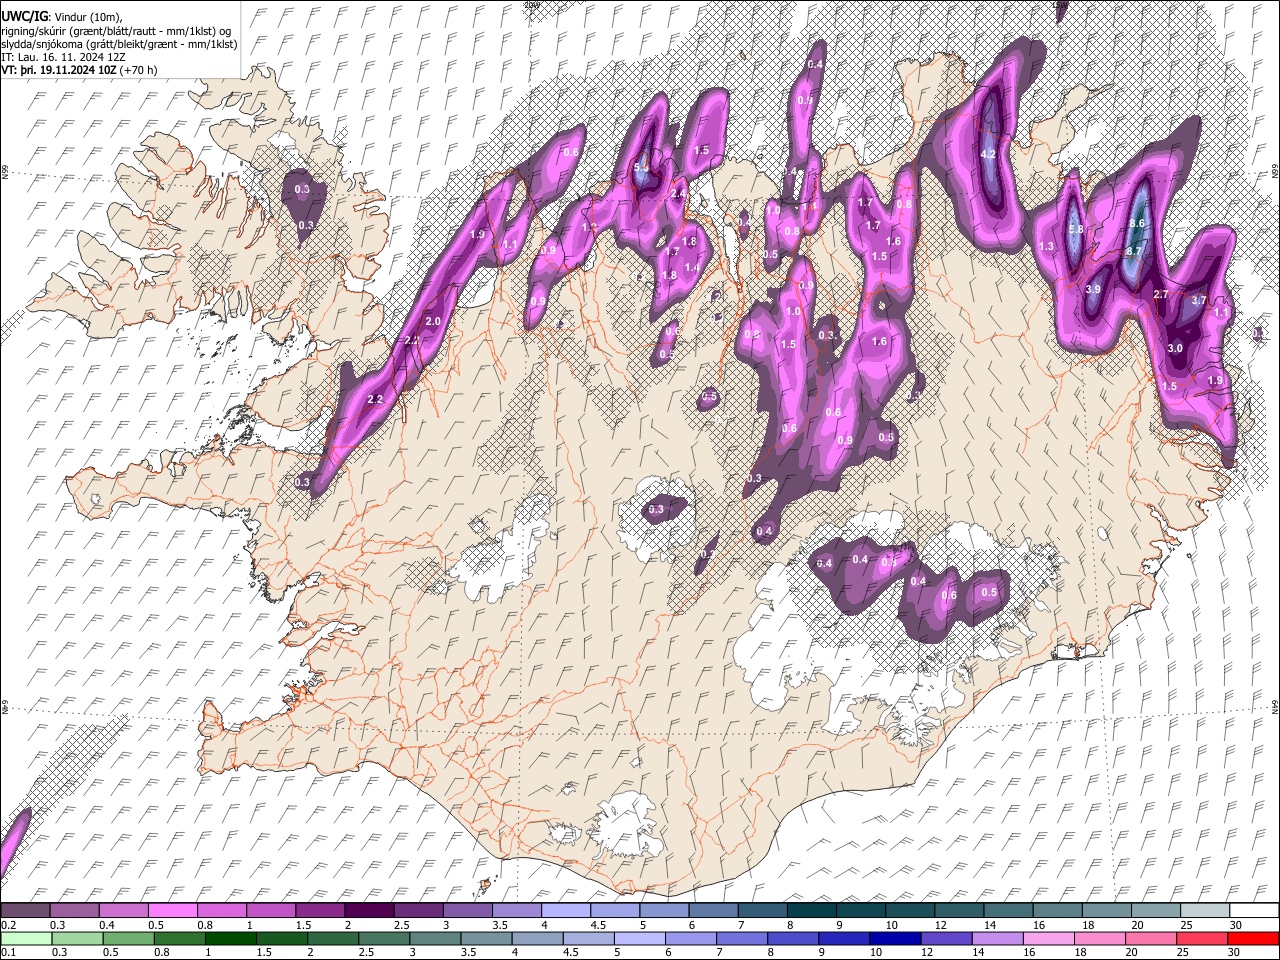
Task: Pick purple scale swatch between 0.2 and 0.3
Action: [x=26, y=911]
